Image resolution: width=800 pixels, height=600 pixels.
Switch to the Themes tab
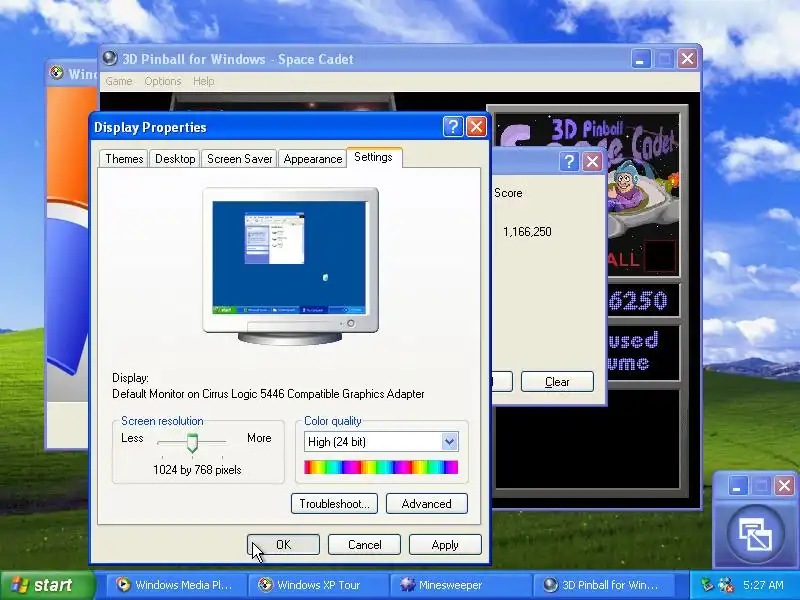point(124,159)
